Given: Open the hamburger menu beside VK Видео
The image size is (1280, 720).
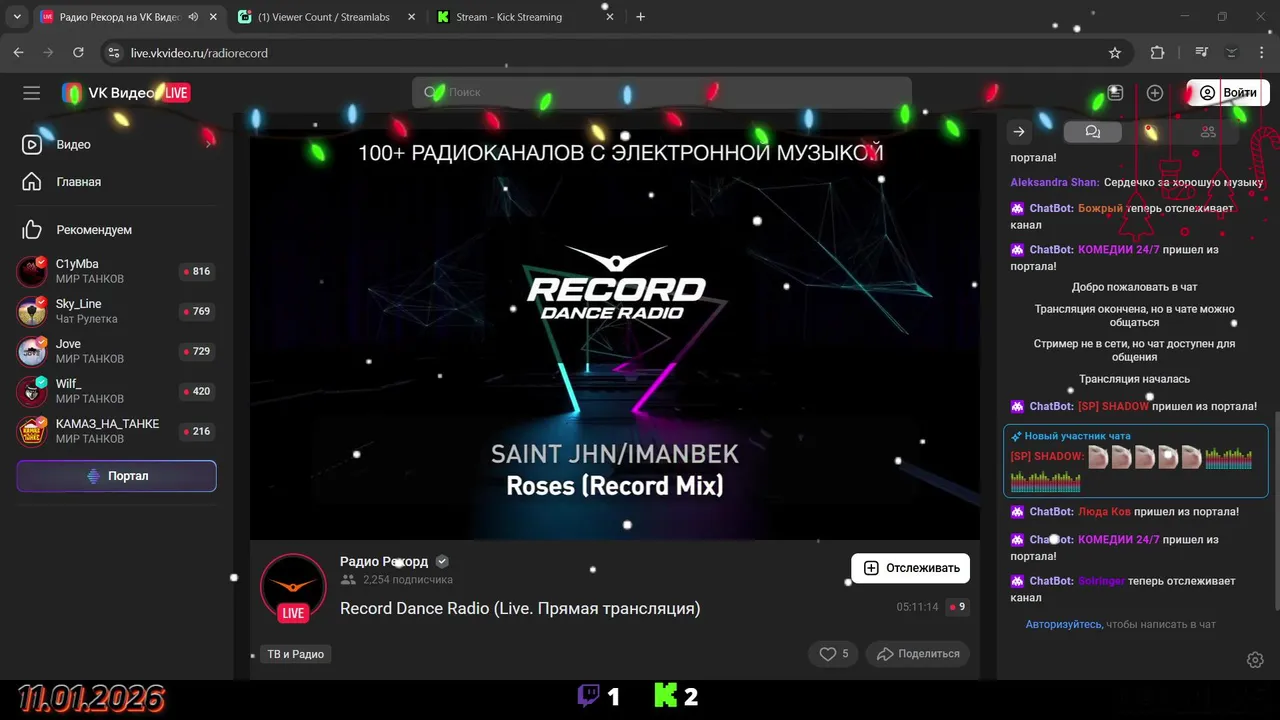Looking at the screenshot, I should point(32,93).
